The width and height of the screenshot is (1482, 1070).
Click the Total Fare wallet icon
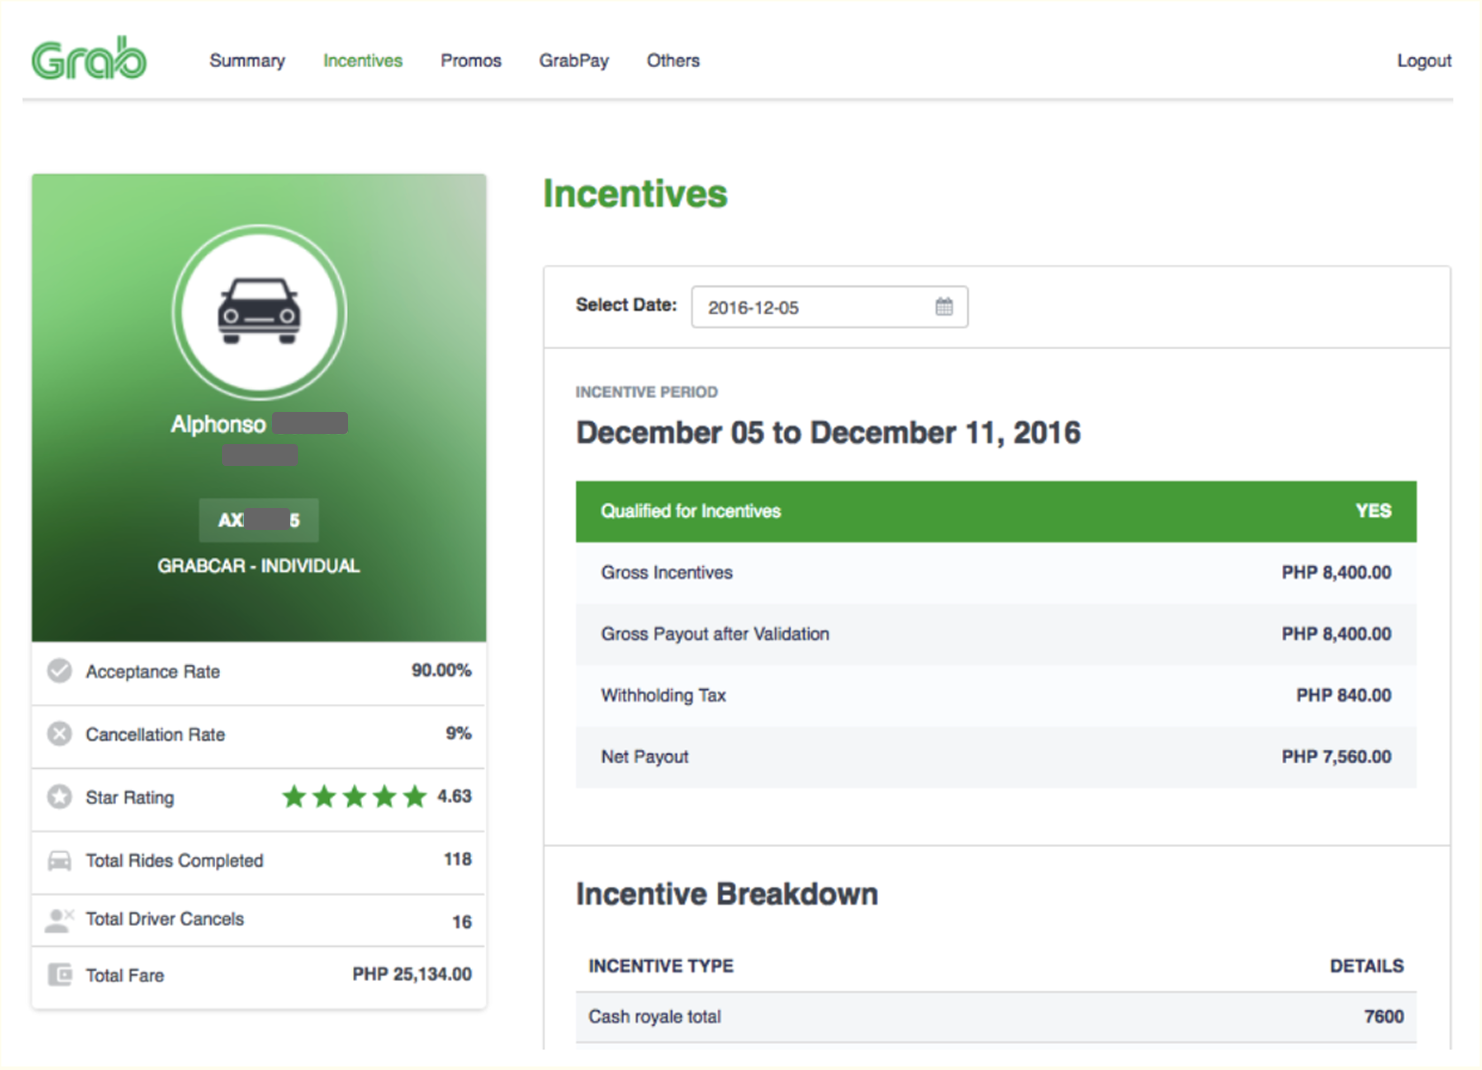click(60, 974)
